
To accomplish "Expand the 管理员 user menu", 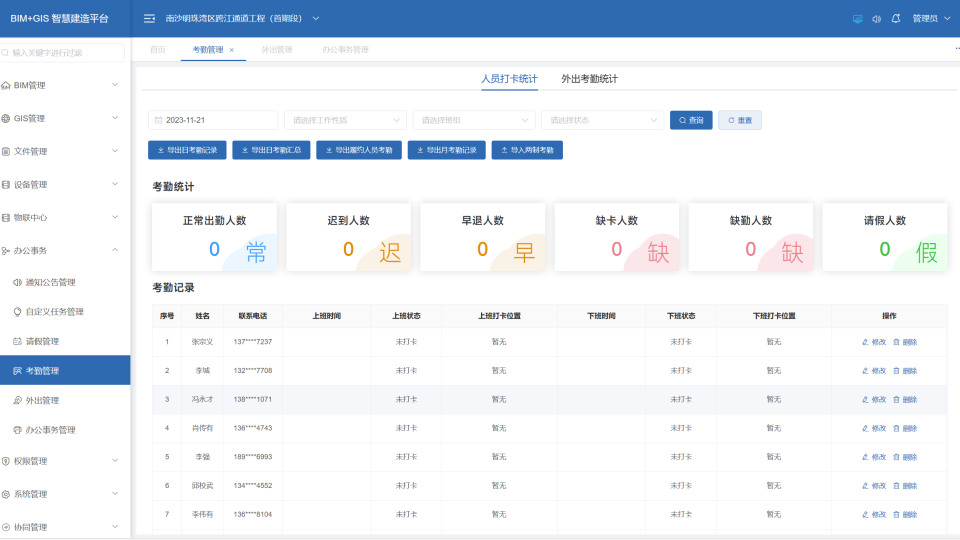I will click(929, 18).
